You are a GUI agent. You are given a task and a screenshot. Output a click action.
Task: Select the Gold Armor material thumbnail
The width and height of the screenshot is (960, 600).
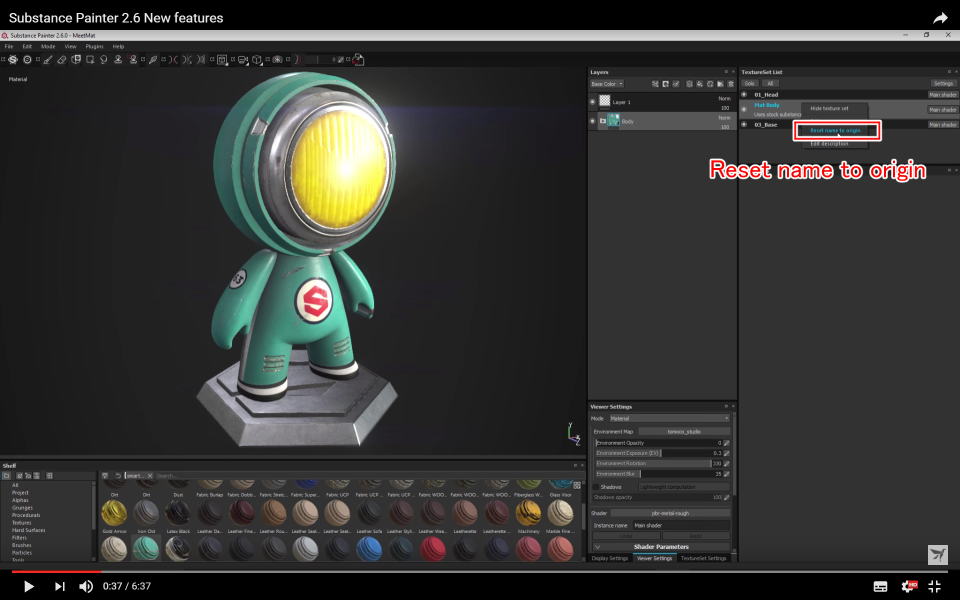(114, 513)
